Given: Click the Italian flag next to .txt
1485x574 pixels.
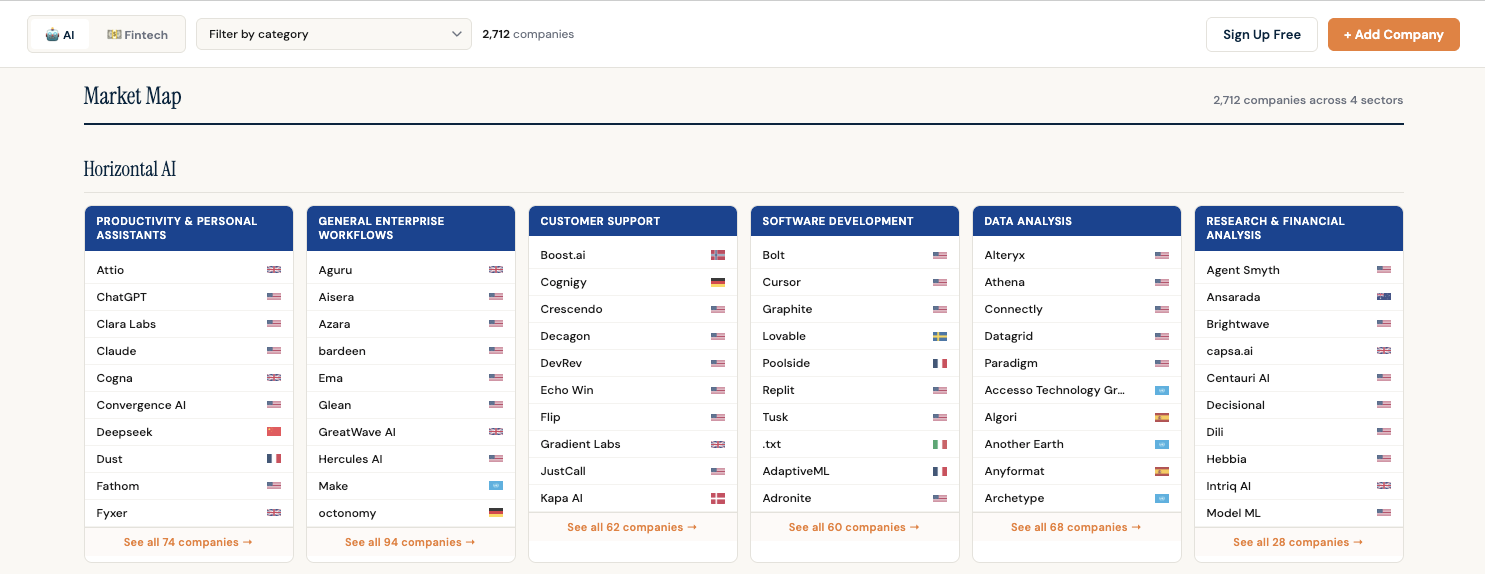Looking at the screenshot, I should point(940,444).
